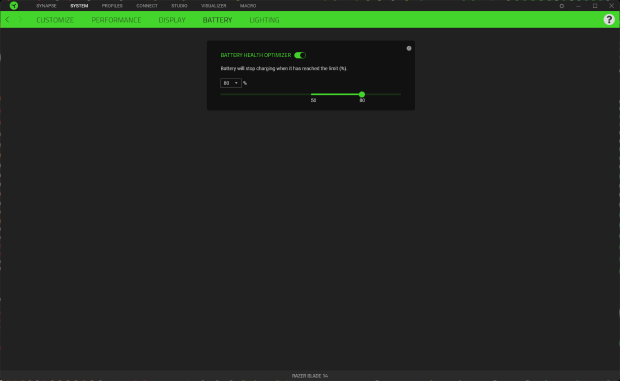This screenshot has width=620, height=381.
Task: Open the Connect menu item
Action: click(147, 6)
